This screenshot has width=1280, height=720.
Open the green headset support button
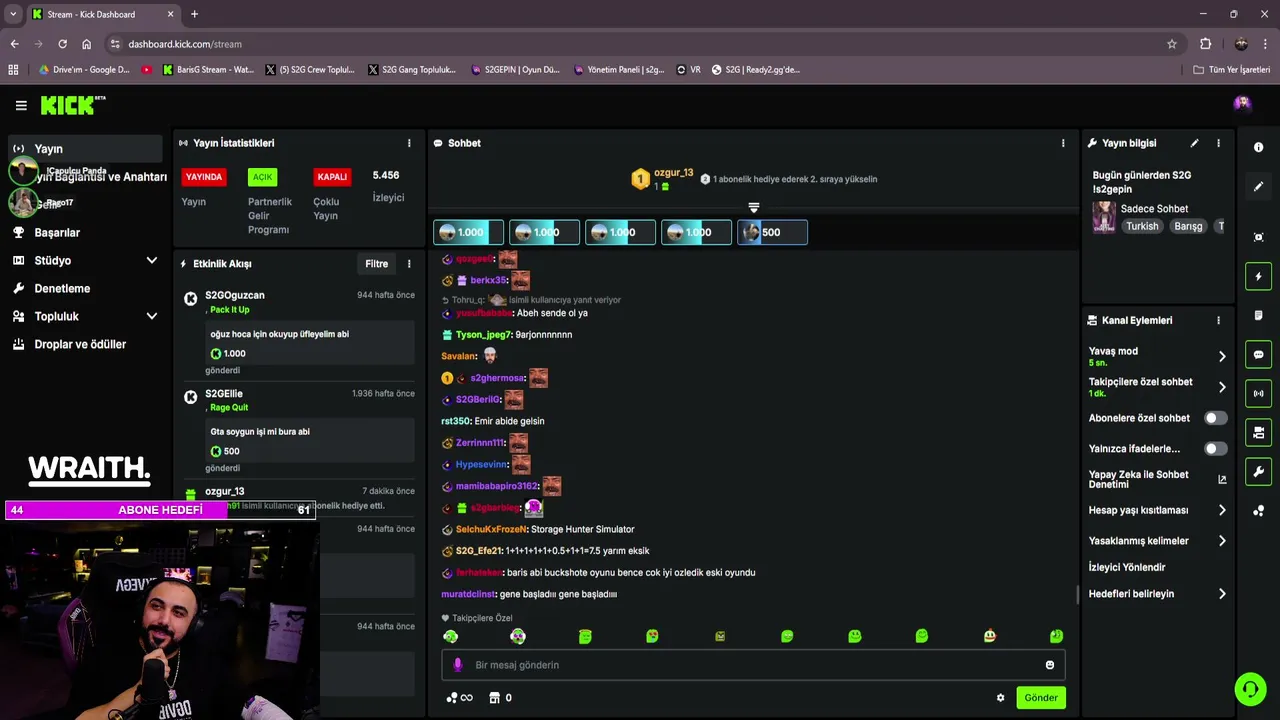click(1250, 689)
